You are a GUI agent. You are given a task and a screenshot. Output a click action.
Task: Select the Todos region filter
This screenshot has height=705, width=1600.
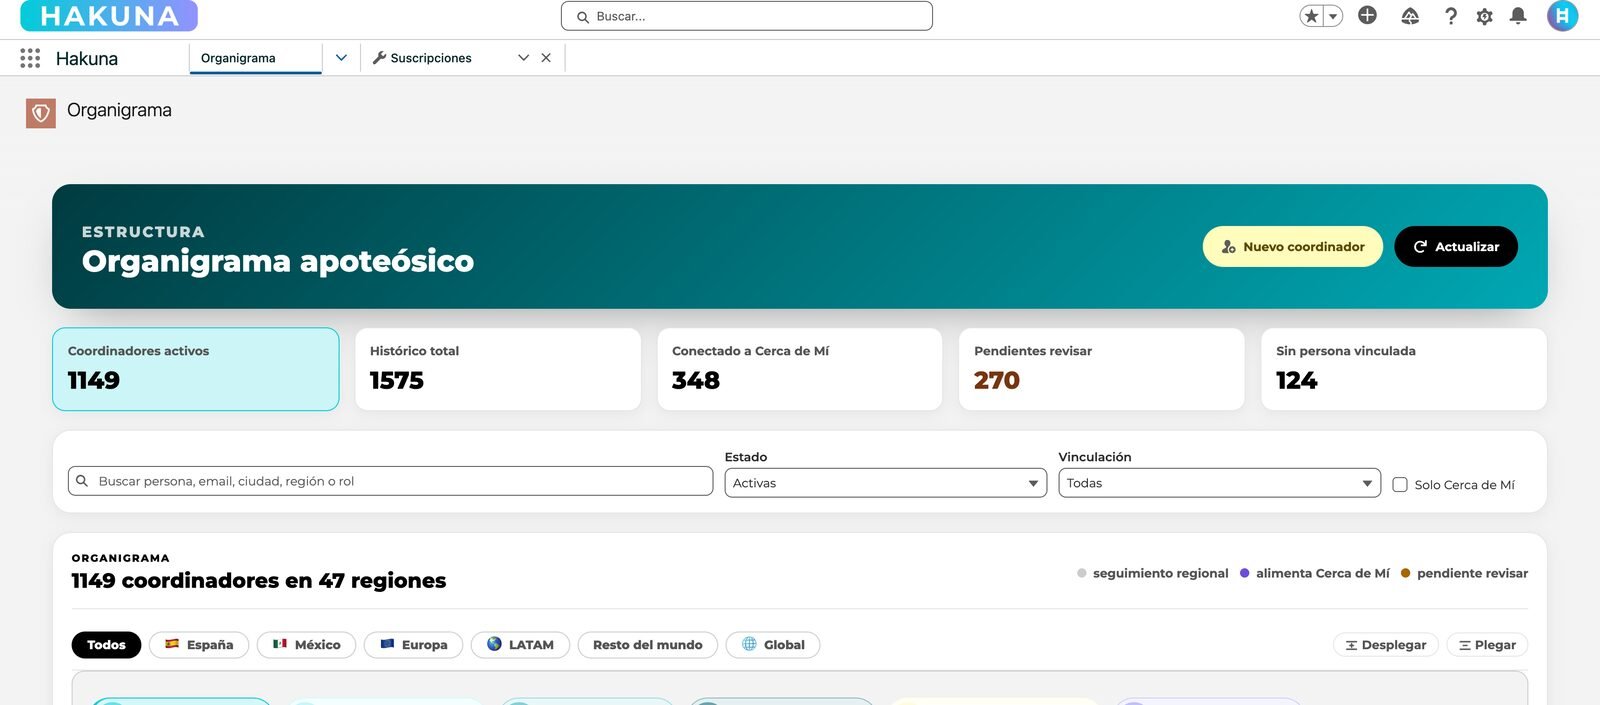click(106, 645)
